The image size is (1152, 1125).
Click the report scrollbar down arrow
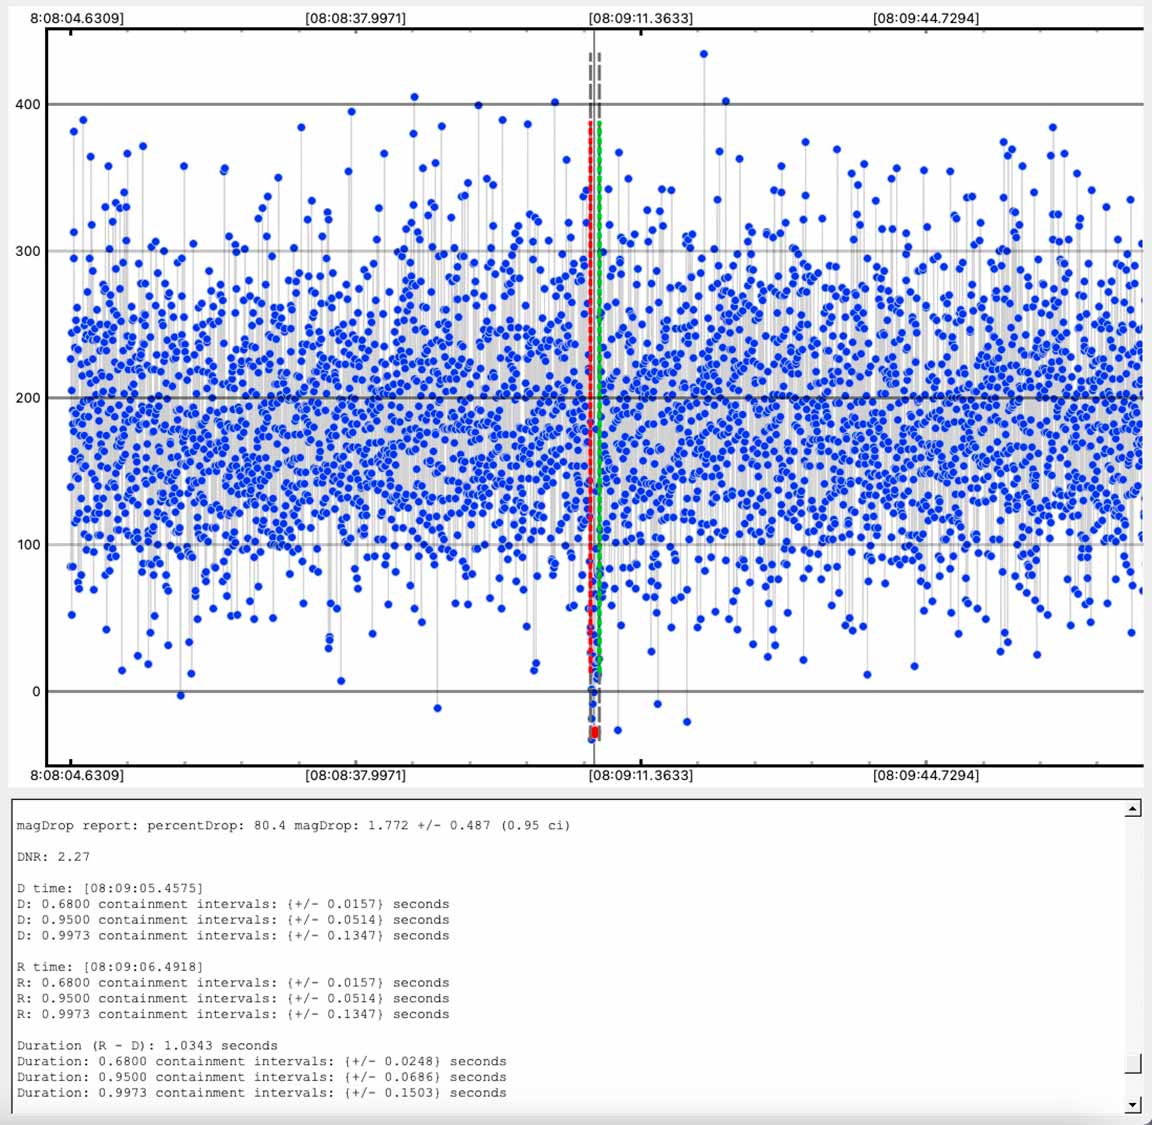[1133, 1104]
